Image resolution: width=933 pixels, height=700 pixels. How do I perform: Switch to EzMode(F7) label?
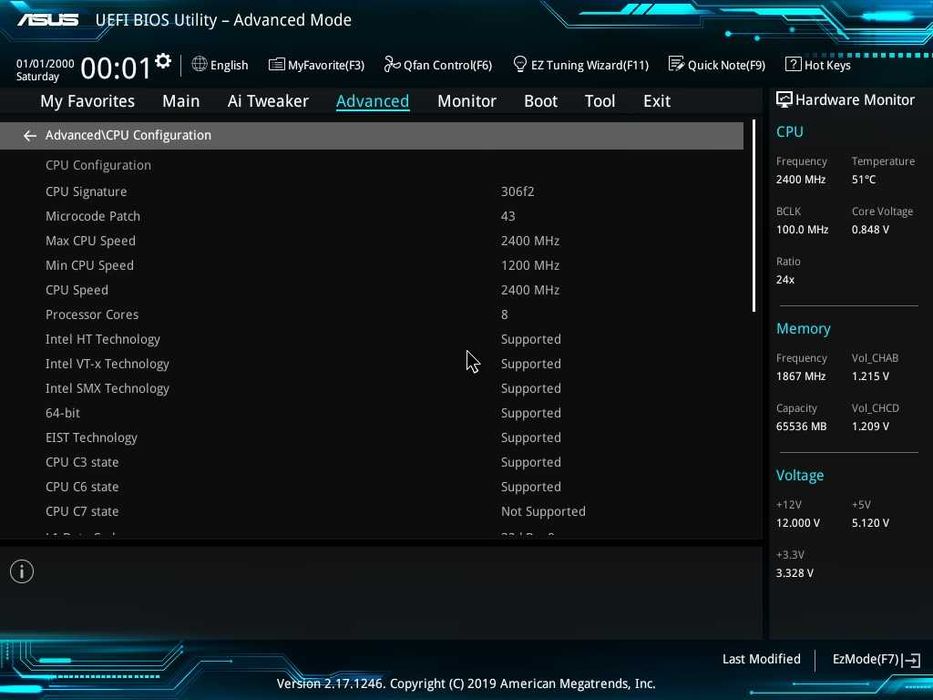click(x=866, y=659)
